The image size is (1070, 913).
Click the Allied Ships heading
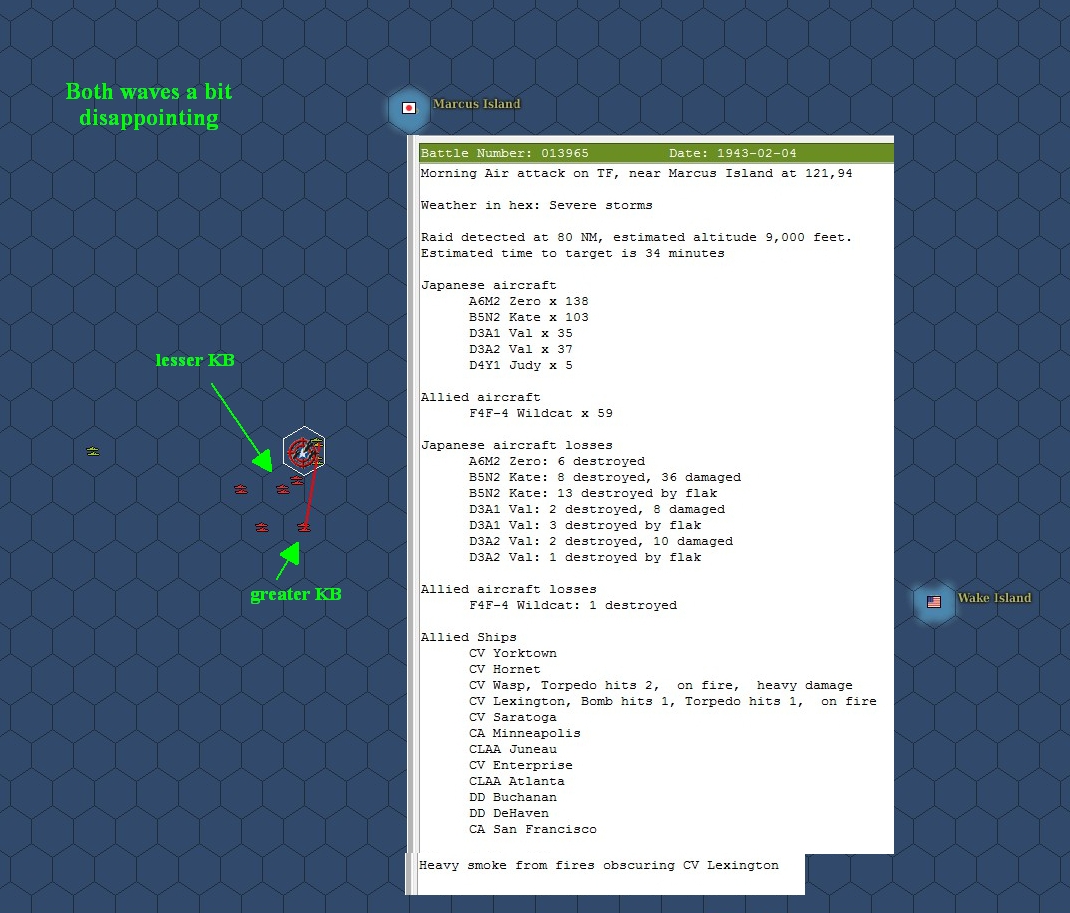coord(468,637)
